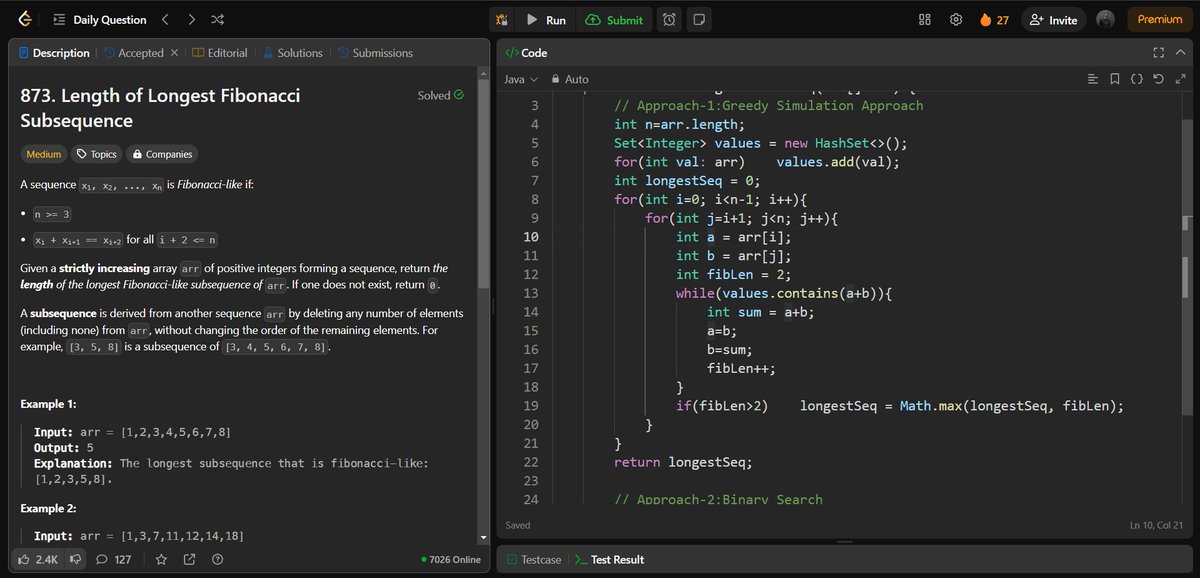The image size is (1200, 578).
Task: Dislike the problem with thumbs down
Action: click(74, 559)
